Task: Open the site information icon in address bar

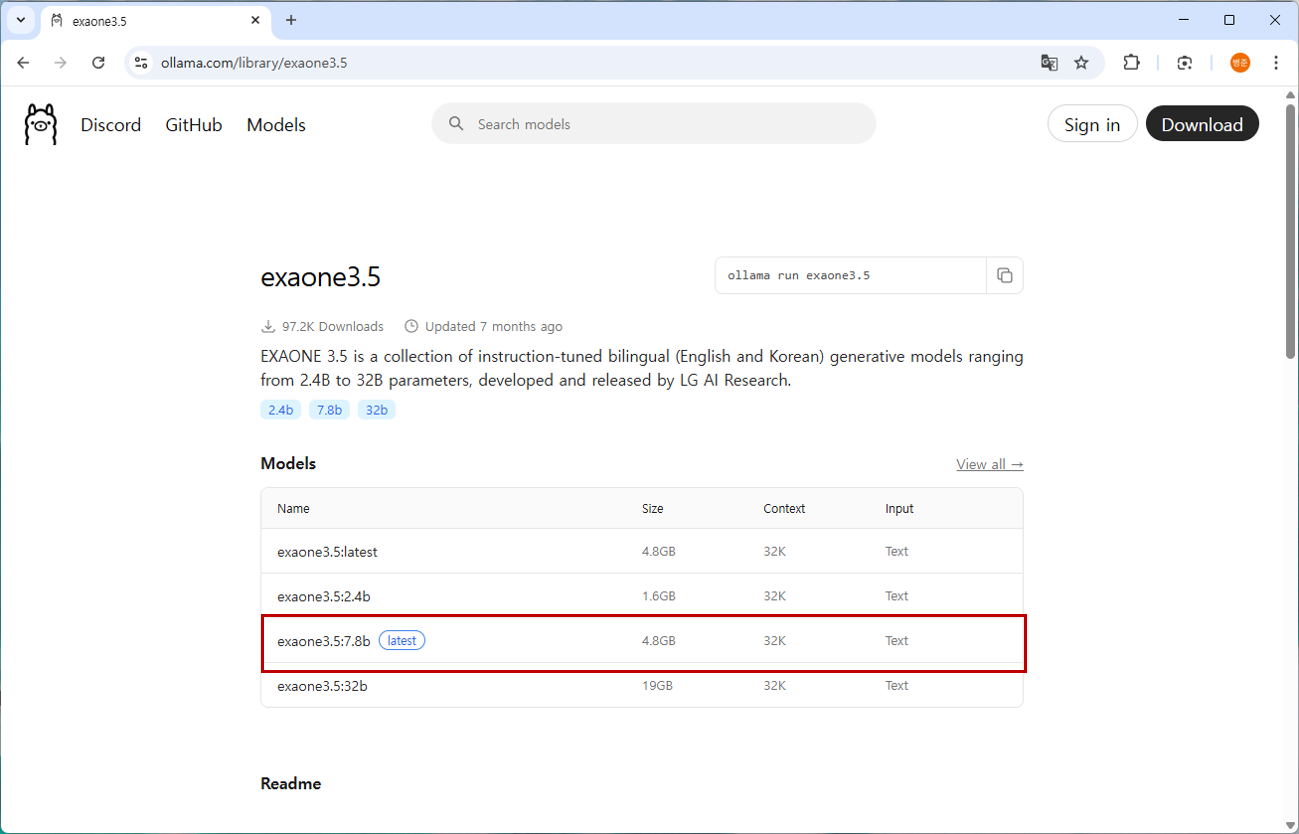Action: 142,63
